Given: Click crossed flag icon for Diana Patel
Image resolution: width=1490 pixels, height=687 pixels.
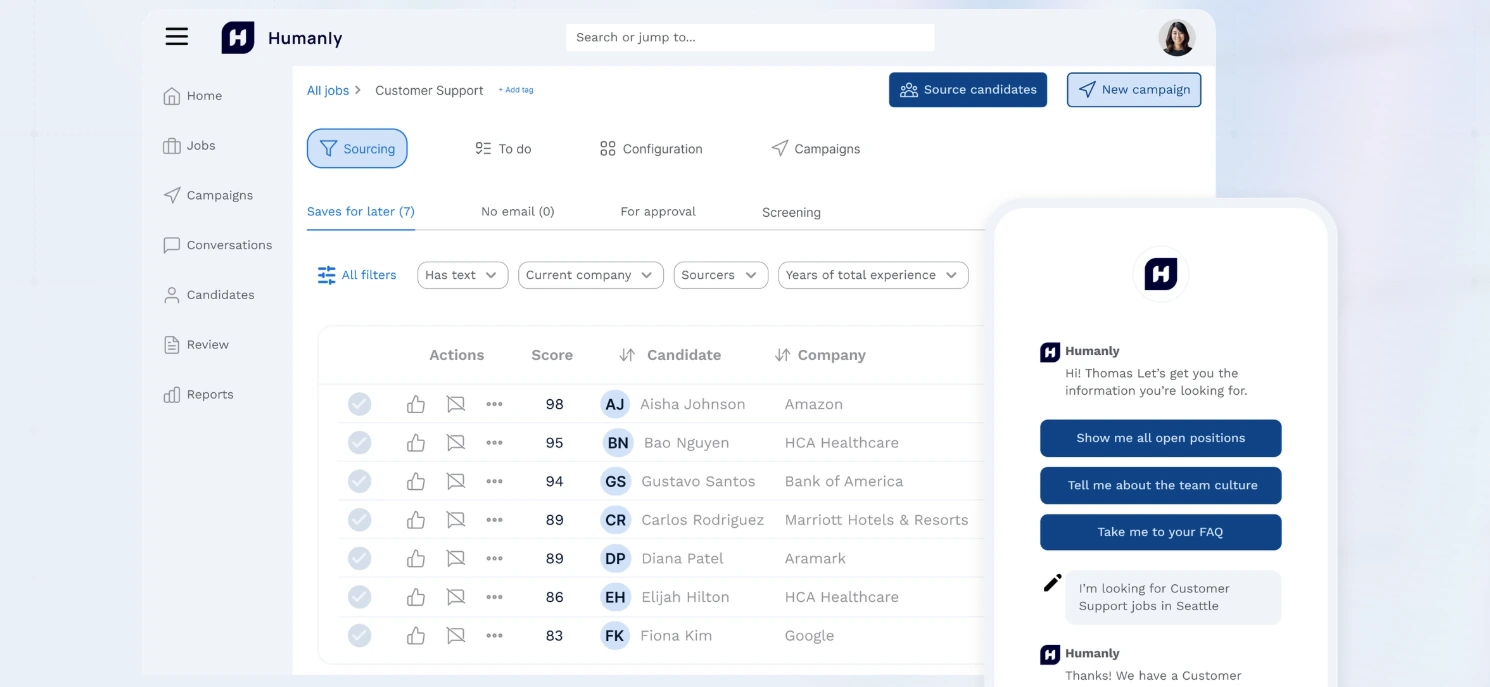Looking at the screenshot, I should [x=456, y=558].
